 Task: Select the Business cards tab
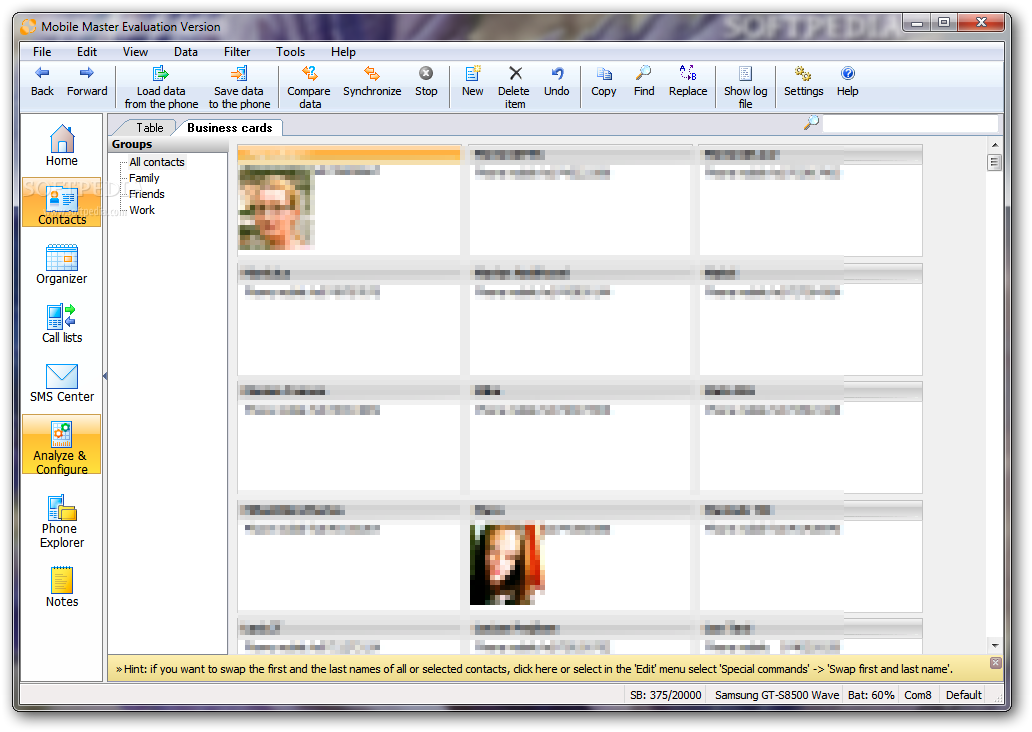click(230, 128)
